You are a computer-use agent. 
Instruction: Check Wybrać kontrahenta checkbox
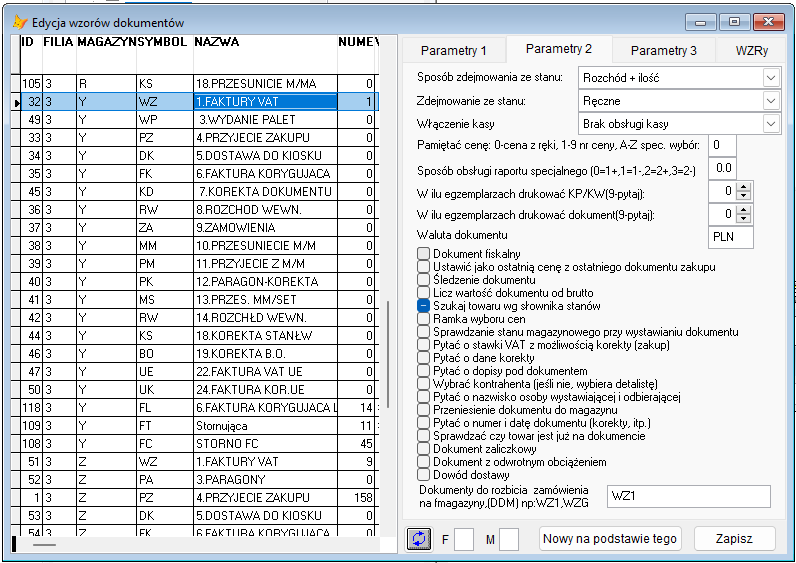point(423,384)
